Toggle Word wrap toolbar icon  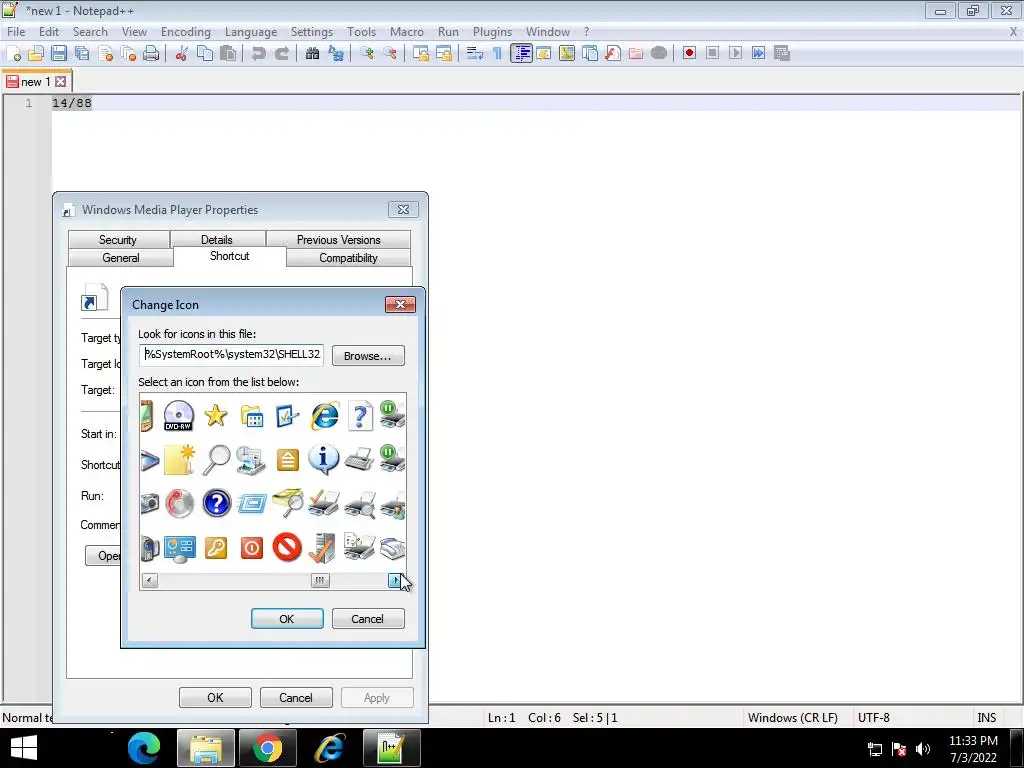[x=475, y=54]
